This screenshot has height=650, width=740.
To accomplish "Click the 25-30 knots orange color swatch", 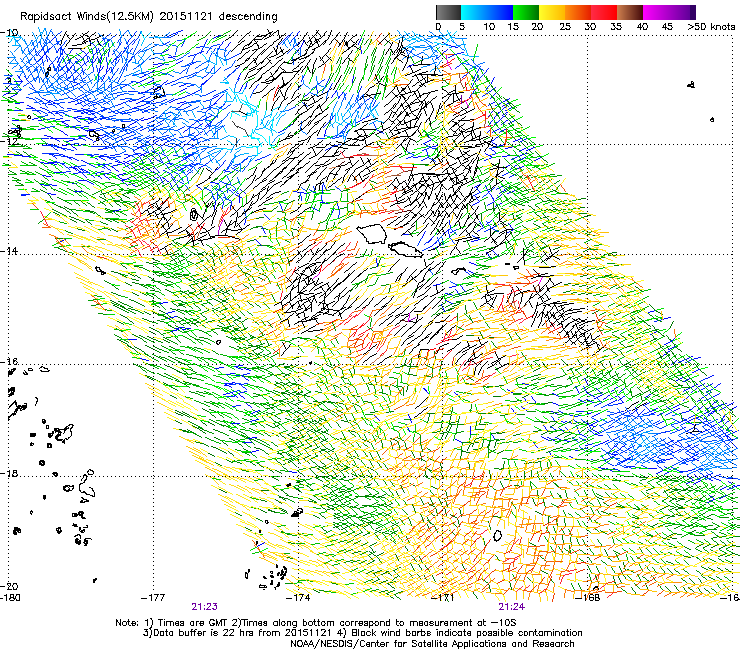I will [578, 12].
